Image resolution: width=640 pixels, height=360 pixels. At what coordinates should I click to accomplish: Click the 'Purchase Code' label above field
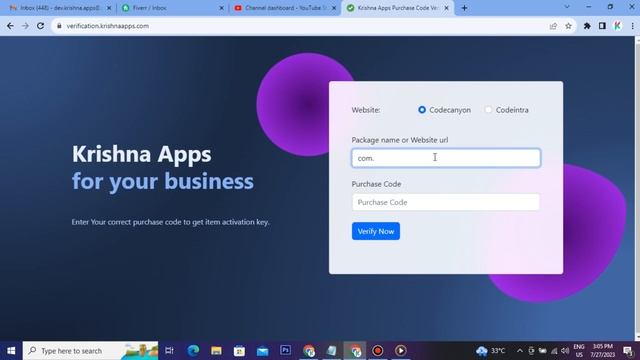[x=376, y=184]
